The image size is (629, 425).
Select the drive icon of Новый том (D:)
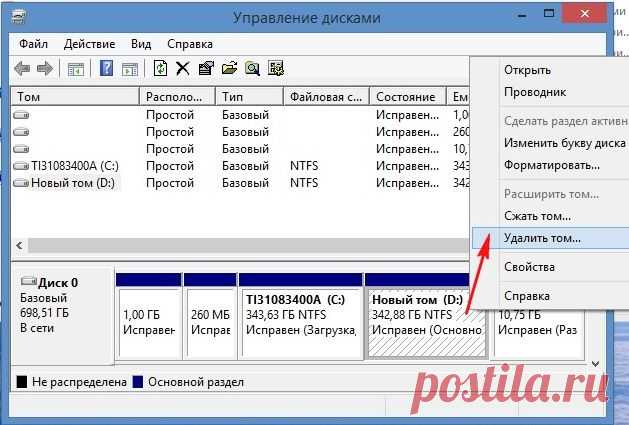[x=21, y=183]
